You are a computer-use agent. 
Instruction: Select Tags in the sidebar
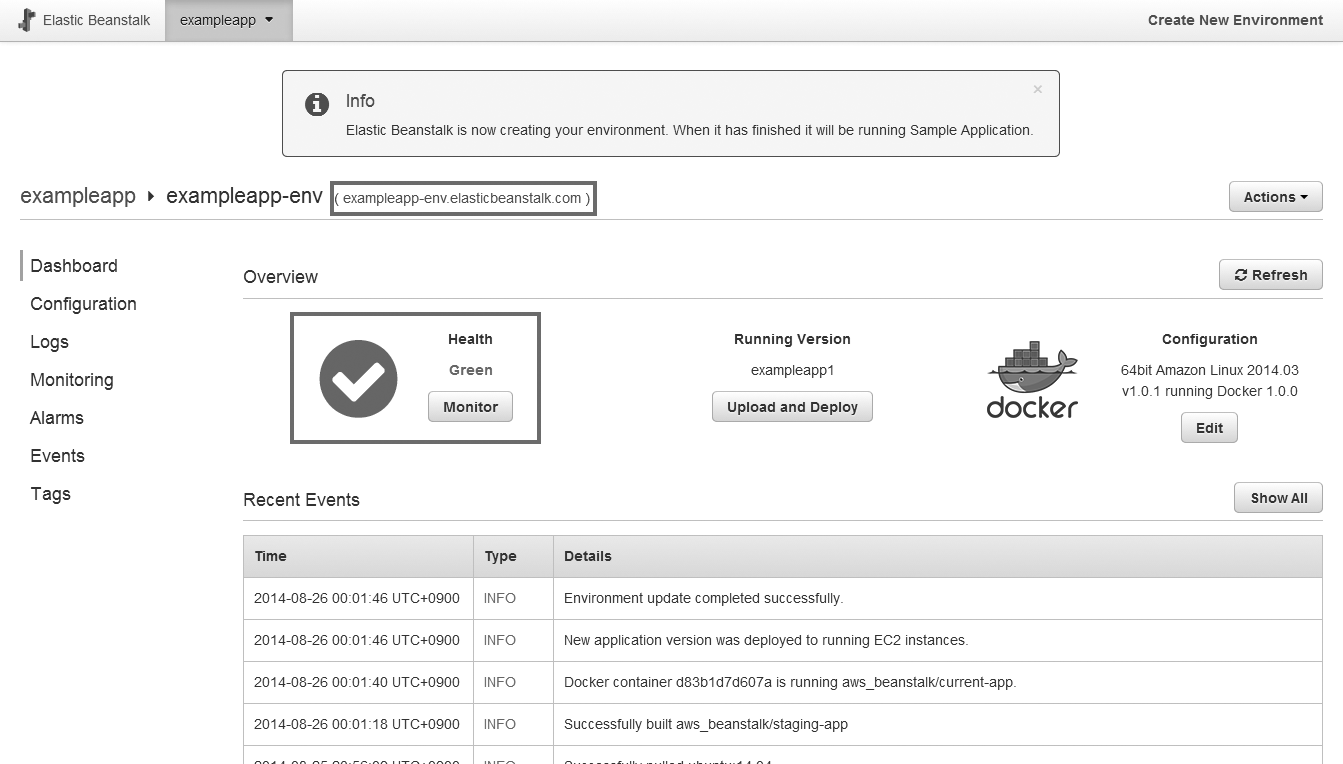50,494
